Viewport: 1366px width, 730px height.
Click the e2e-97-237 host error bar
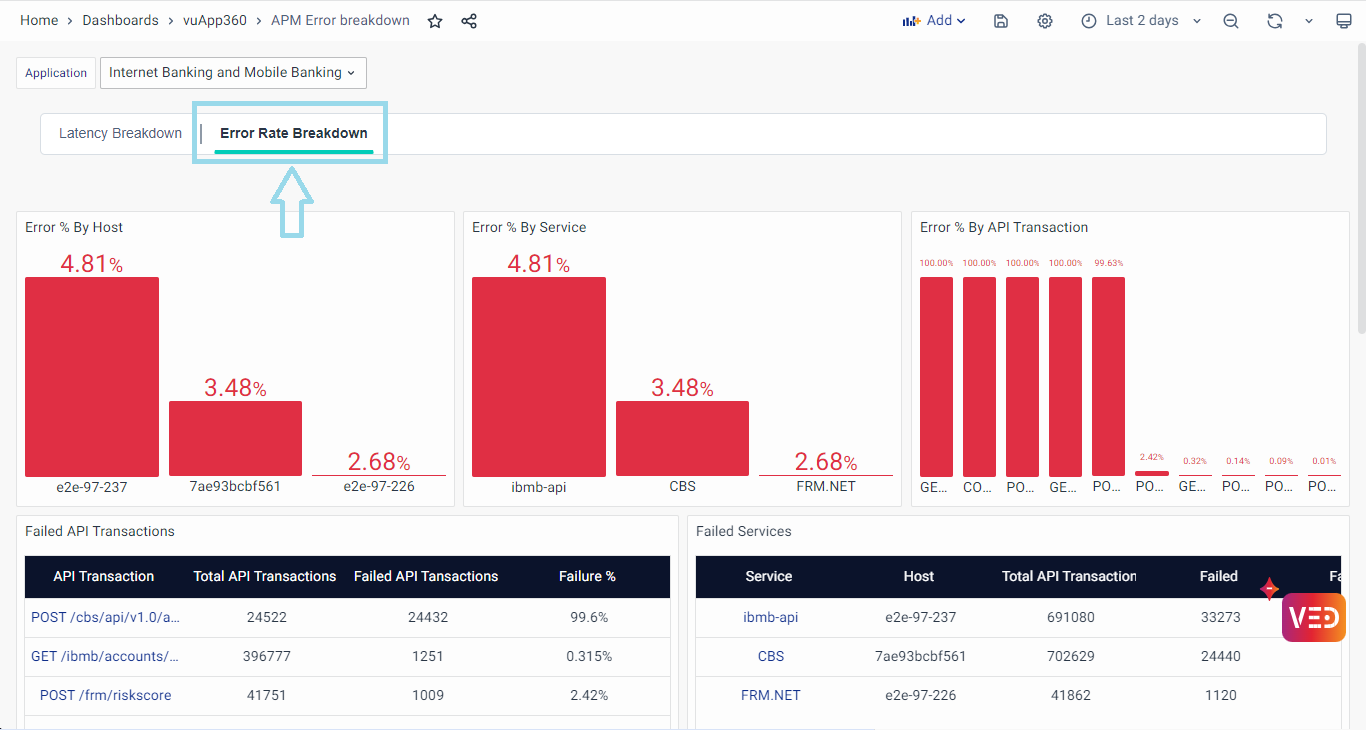point(92,376)
